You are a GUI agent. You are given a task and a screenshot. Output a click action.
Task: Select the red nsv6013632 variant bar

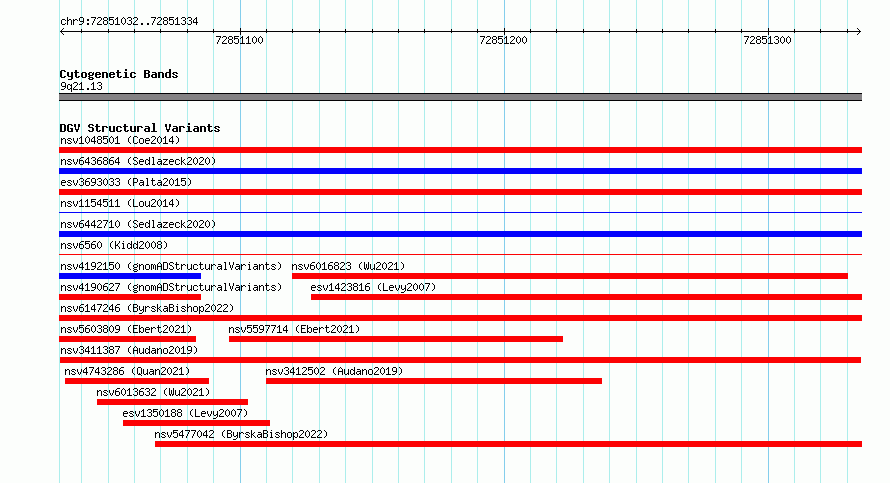click(x=173, y=402)
